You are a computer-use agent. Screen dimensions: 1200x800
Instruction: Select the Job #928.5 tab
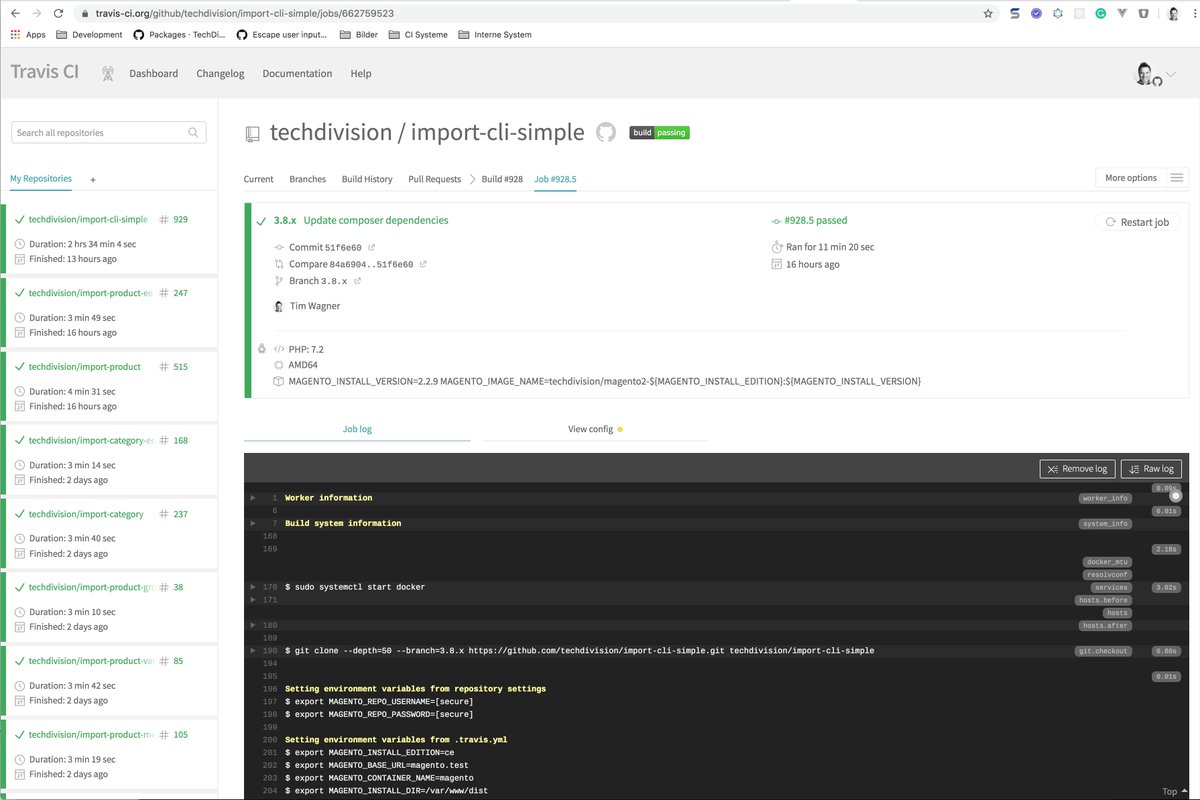tap(555, 179)
